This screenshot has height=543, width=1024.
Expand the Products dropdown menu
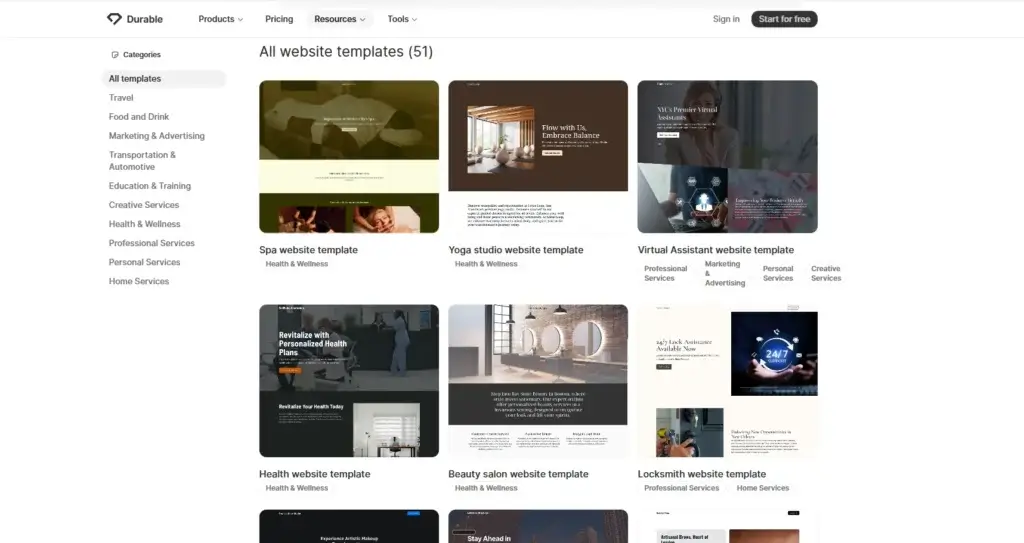coord(221,19)
